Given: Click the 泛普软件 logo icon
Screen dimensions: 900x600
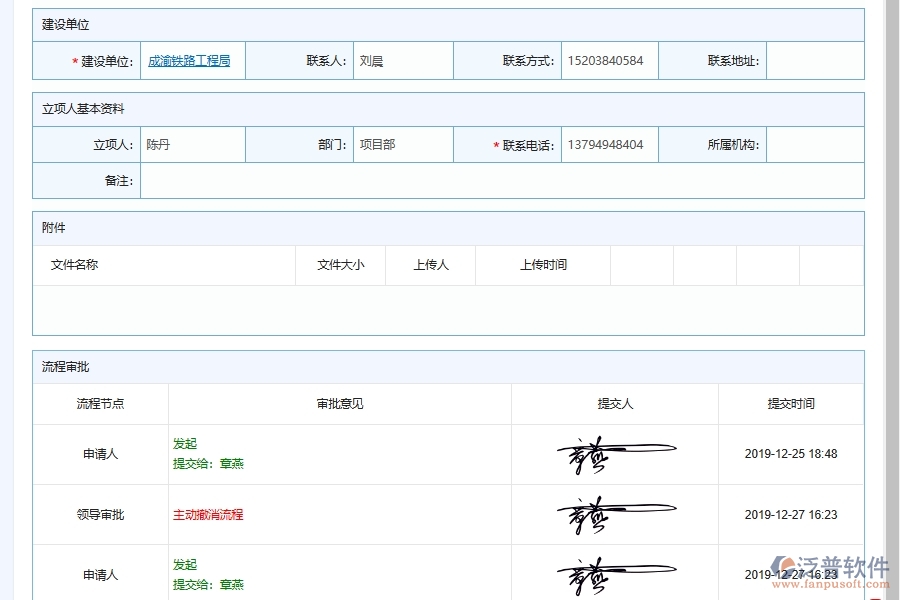Looking at the screenshot, I should coord(785,566).
